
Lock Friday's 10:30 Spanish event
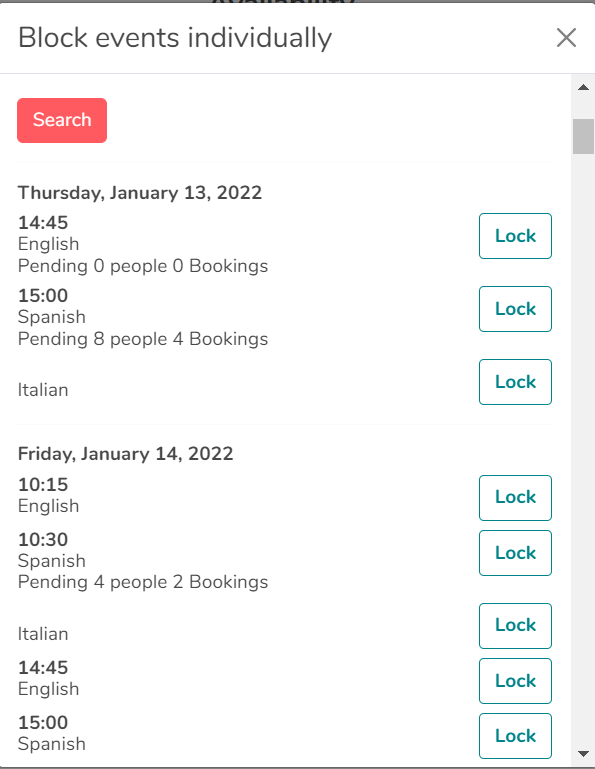coord(515,553)
